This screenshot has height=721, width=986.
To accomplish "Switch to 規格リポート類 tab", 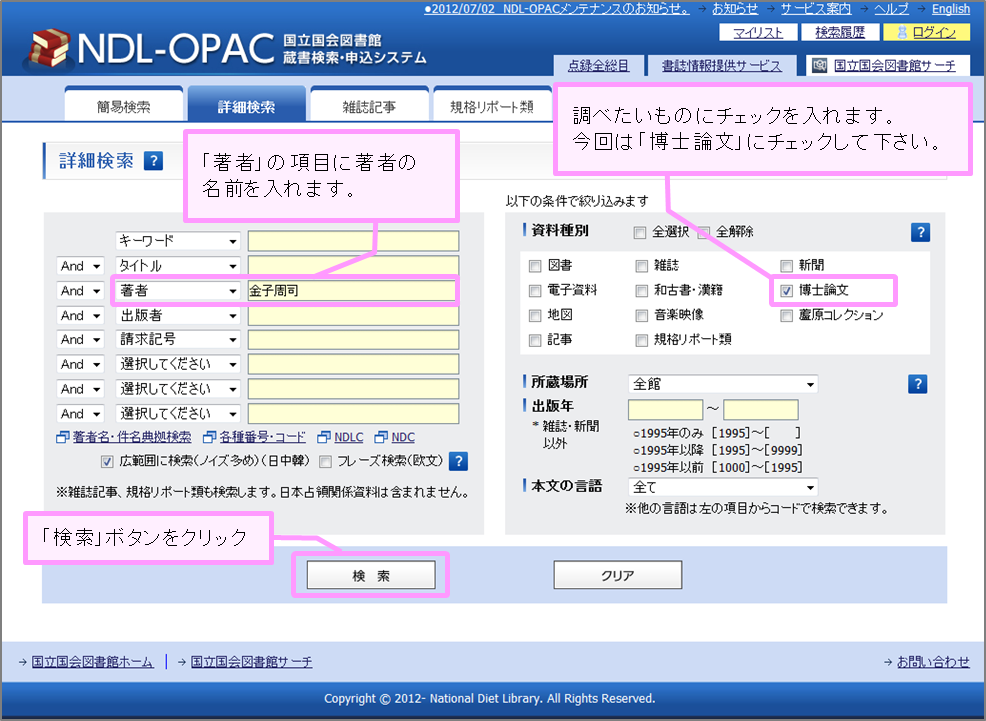I will (492, 106).
